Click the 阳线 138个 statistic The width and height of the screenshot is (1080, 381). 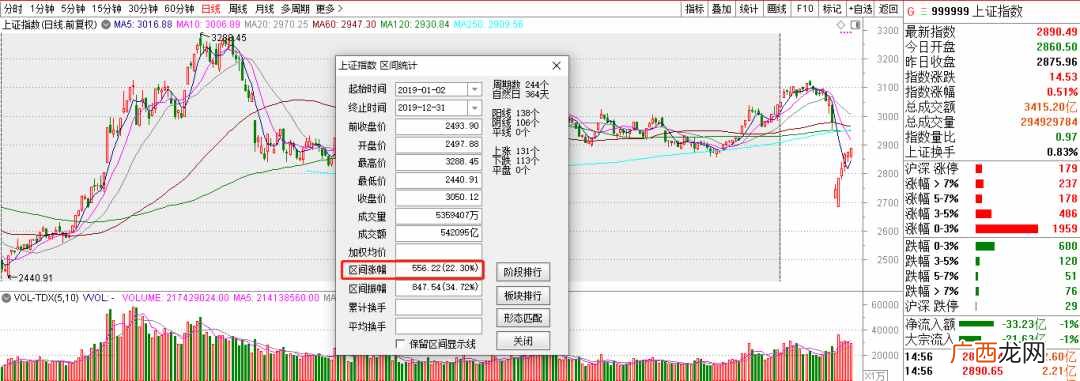pos(516,113)
